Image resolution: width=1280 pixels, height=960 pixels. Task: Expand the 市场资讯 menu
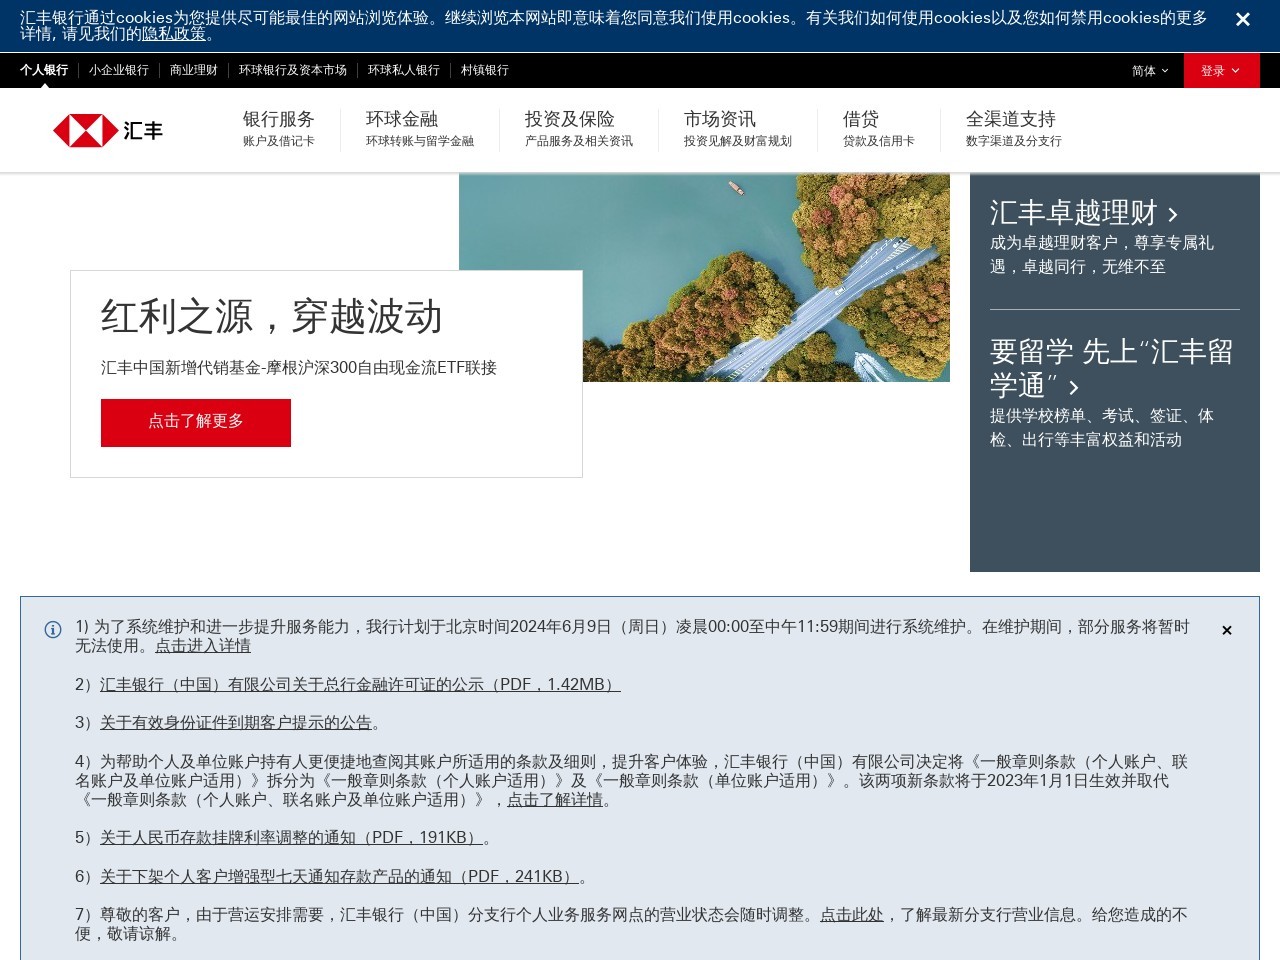[x=738, y=129]
